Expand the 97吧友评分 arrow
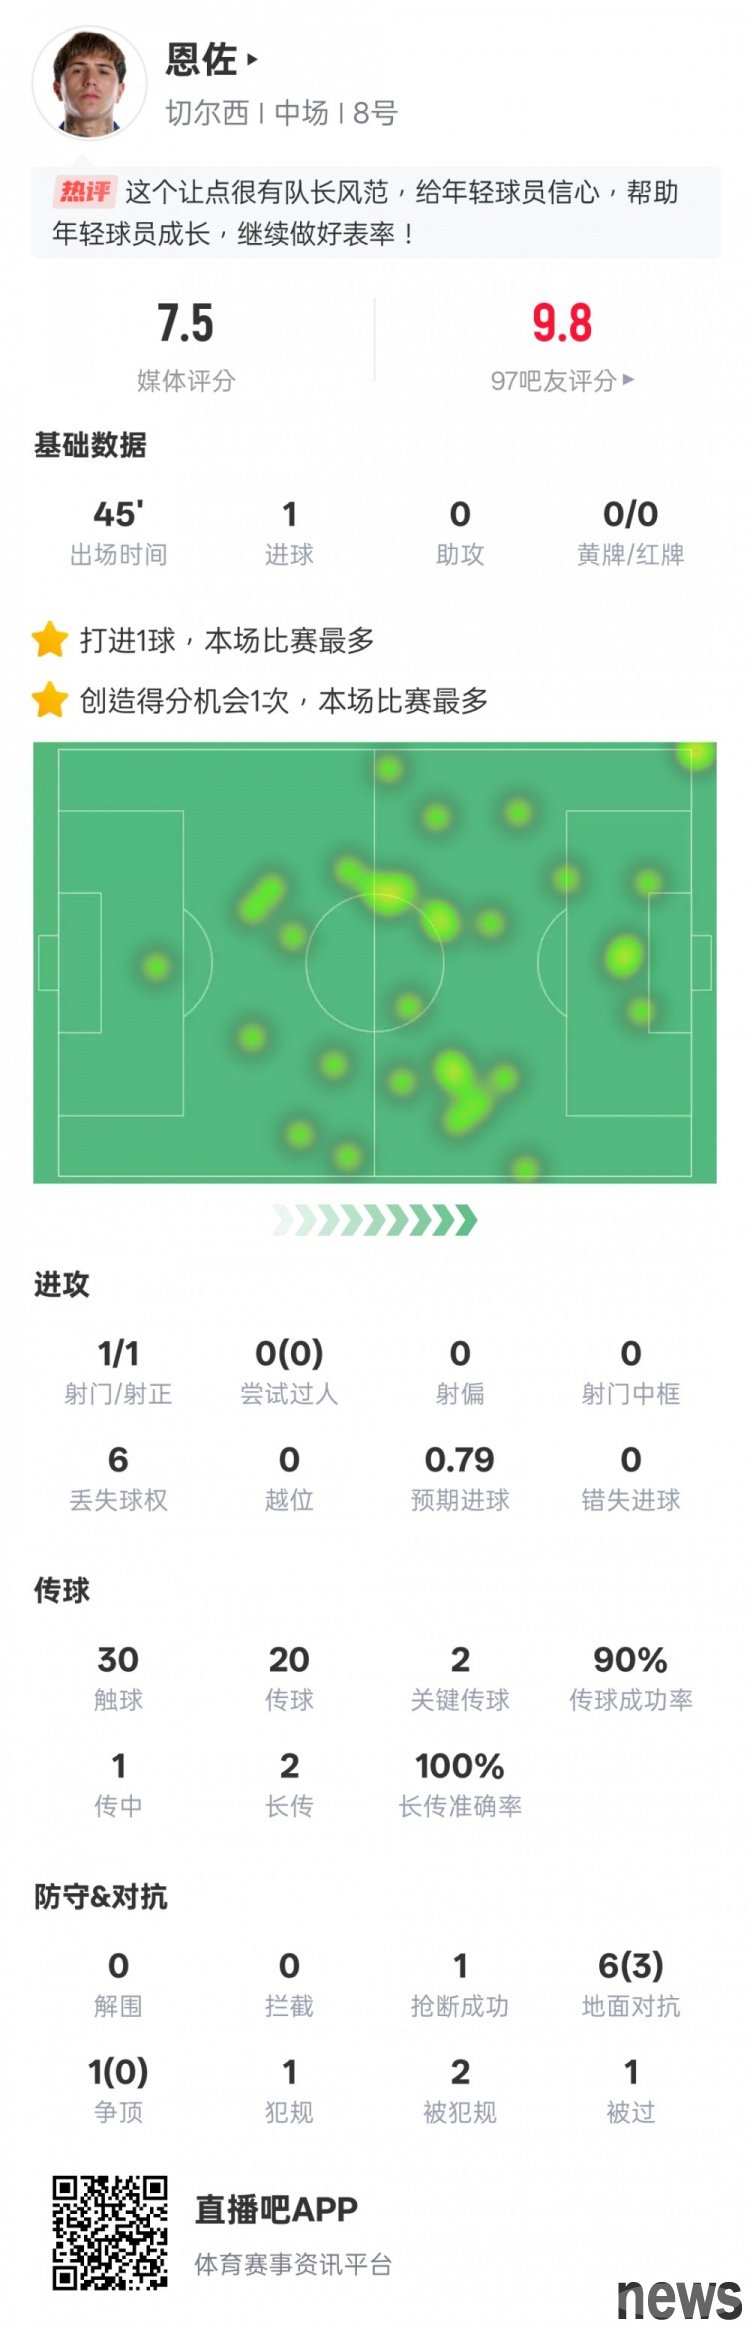 pos(628,380)
